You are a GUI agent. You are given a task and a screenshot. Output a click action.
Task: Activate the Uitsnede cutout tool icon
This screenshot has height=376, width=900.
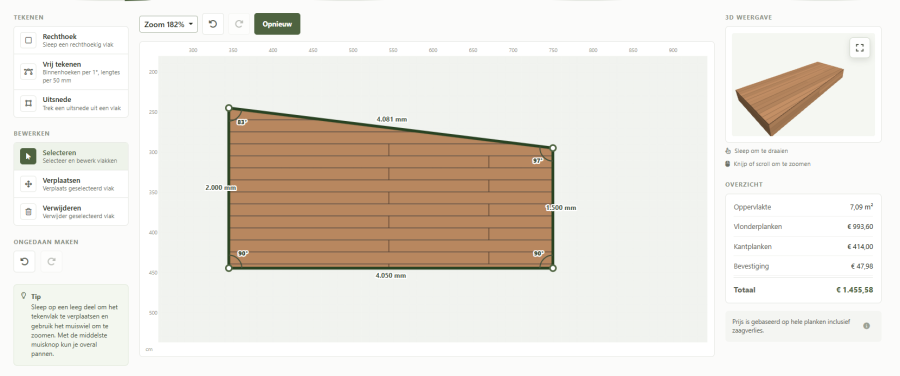point(28,103)
